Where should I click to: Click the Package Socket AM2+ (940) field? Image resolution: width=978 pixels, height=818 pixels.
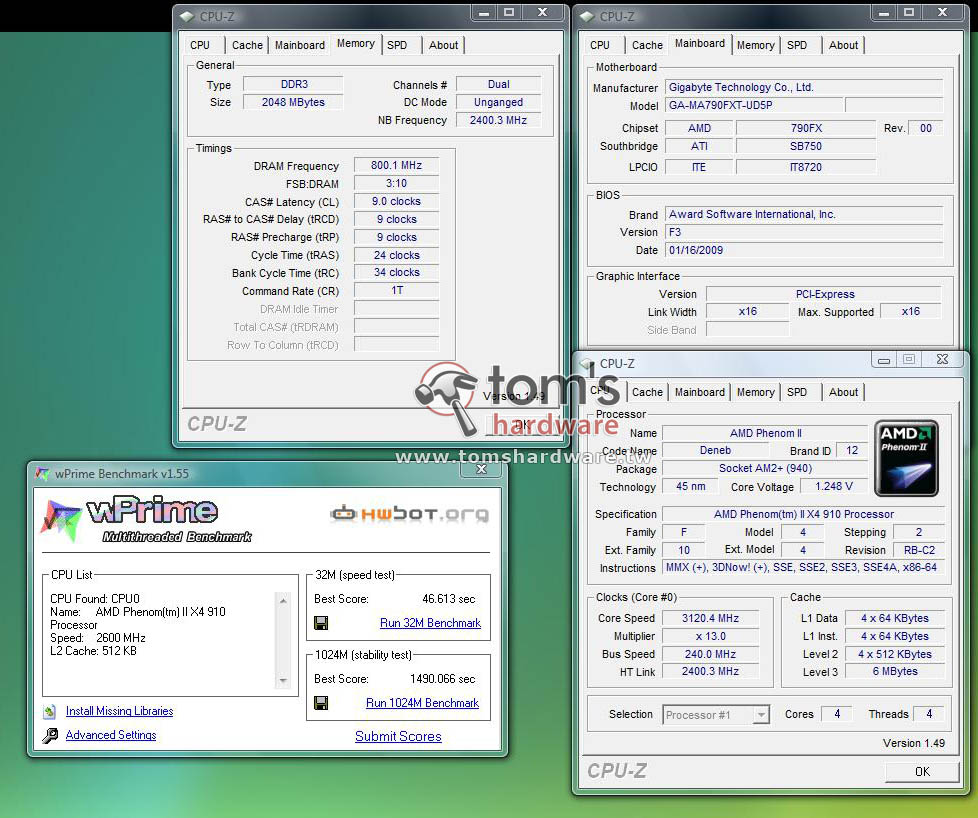(765, 468)
